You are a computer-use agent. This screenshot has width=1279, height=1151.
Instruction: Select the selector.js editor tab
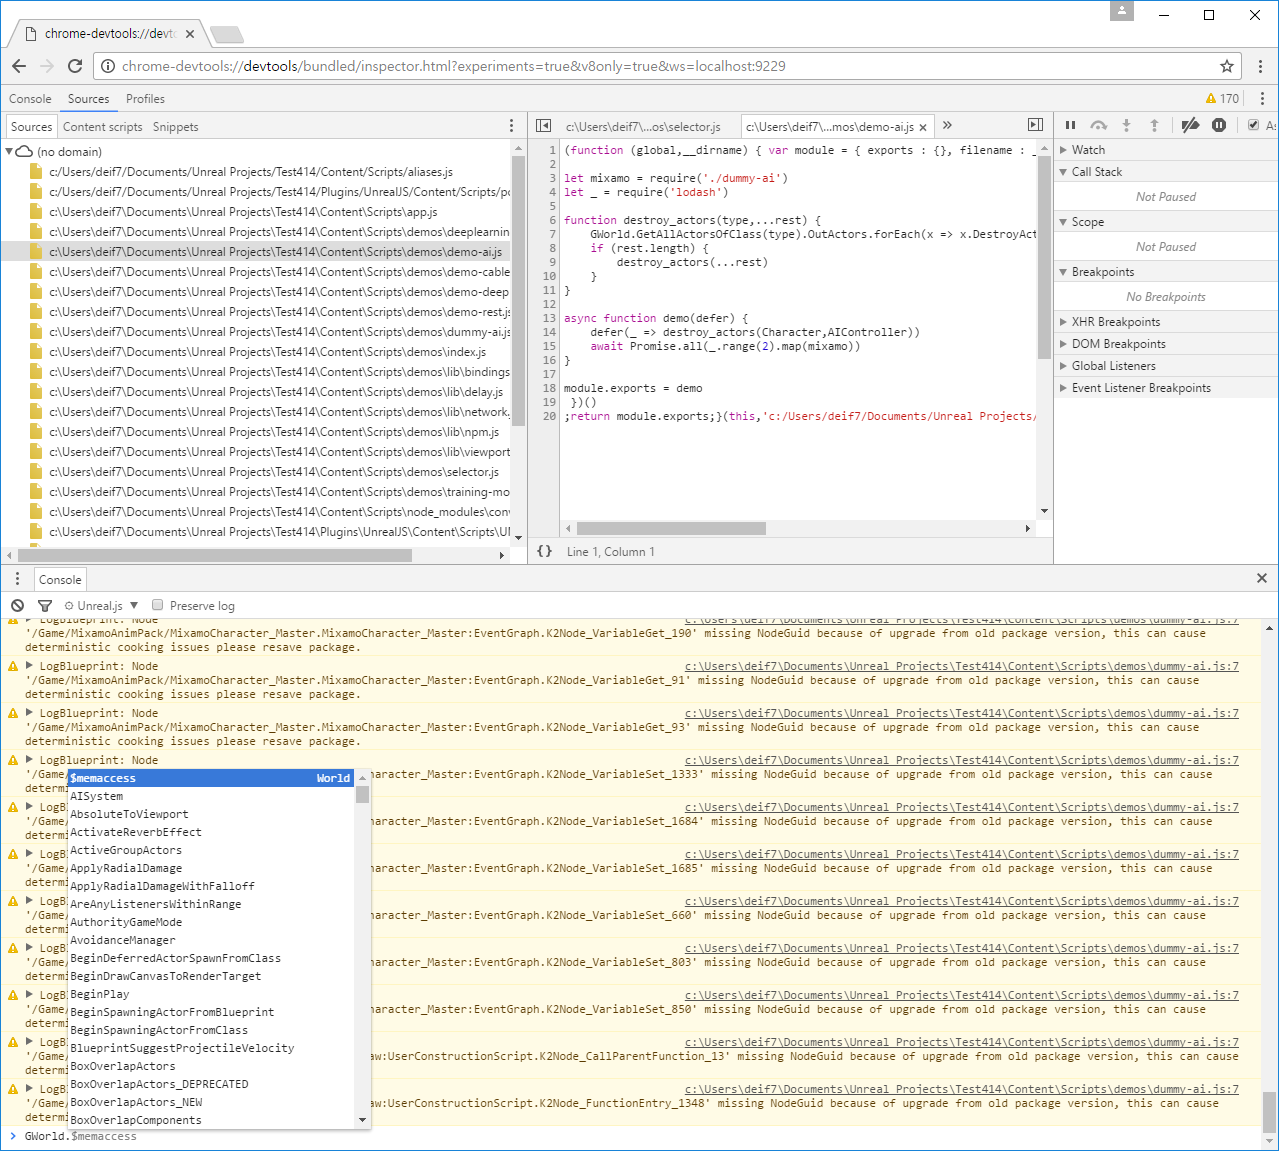pos(642,127)
